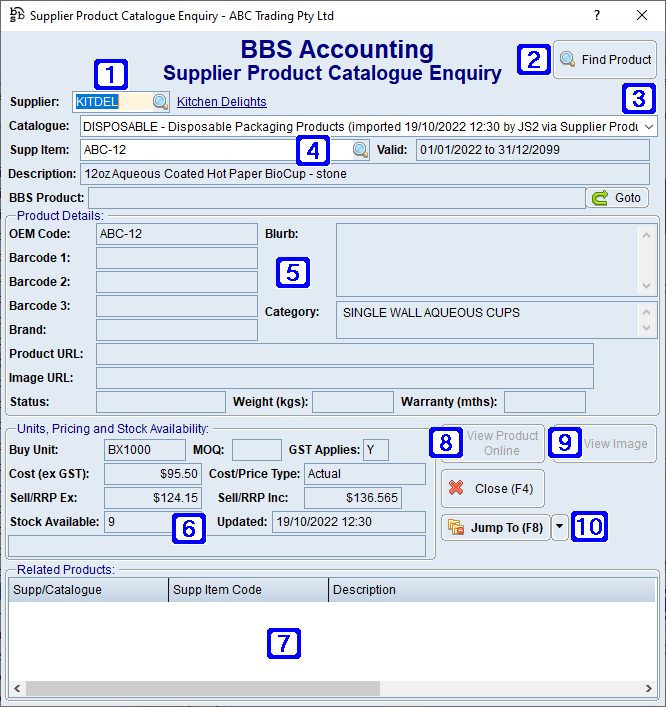Viewport: 666px width, 707px height.
Task: Click the help question mark in title bar
Action: pyautogui.click(x=597, y=16)
